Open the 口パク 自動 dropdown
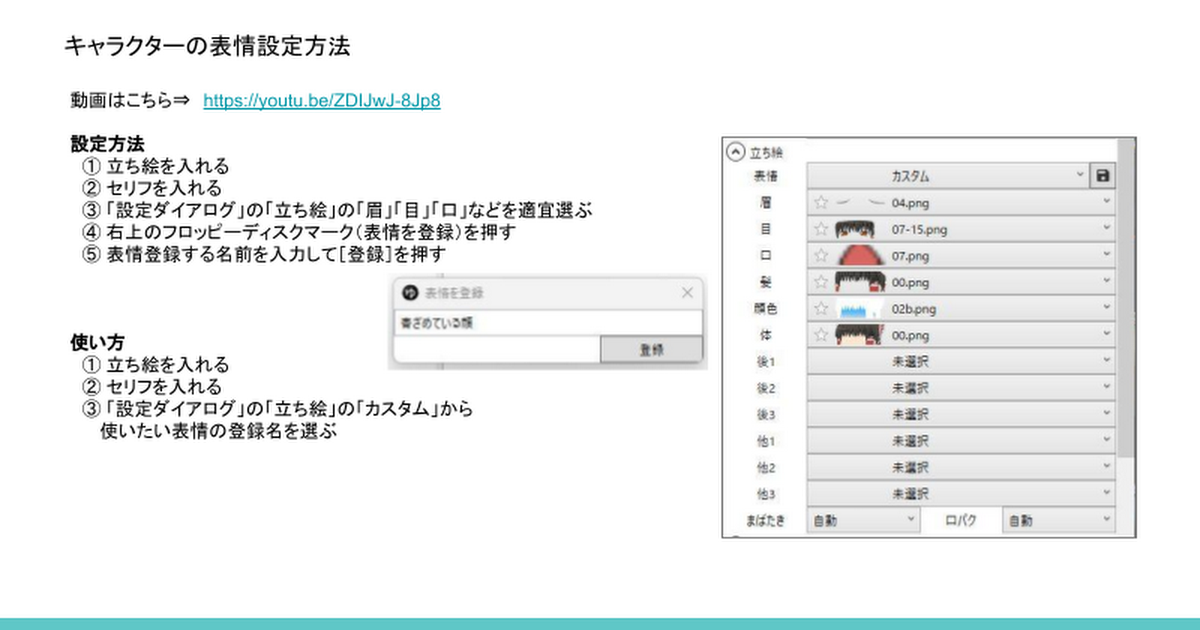Viewport: 1200px width, 630px height. (x=1058, y=520)
